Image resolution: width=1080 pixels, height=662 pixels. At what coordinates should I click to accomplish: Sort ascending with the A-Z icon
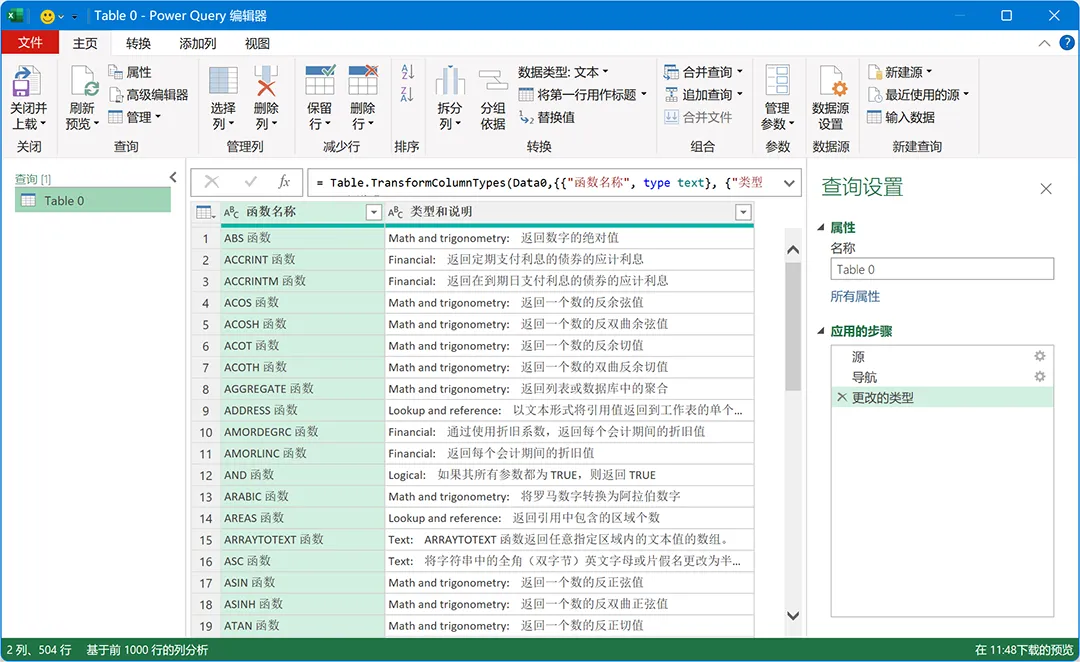(x=407, y=72)
